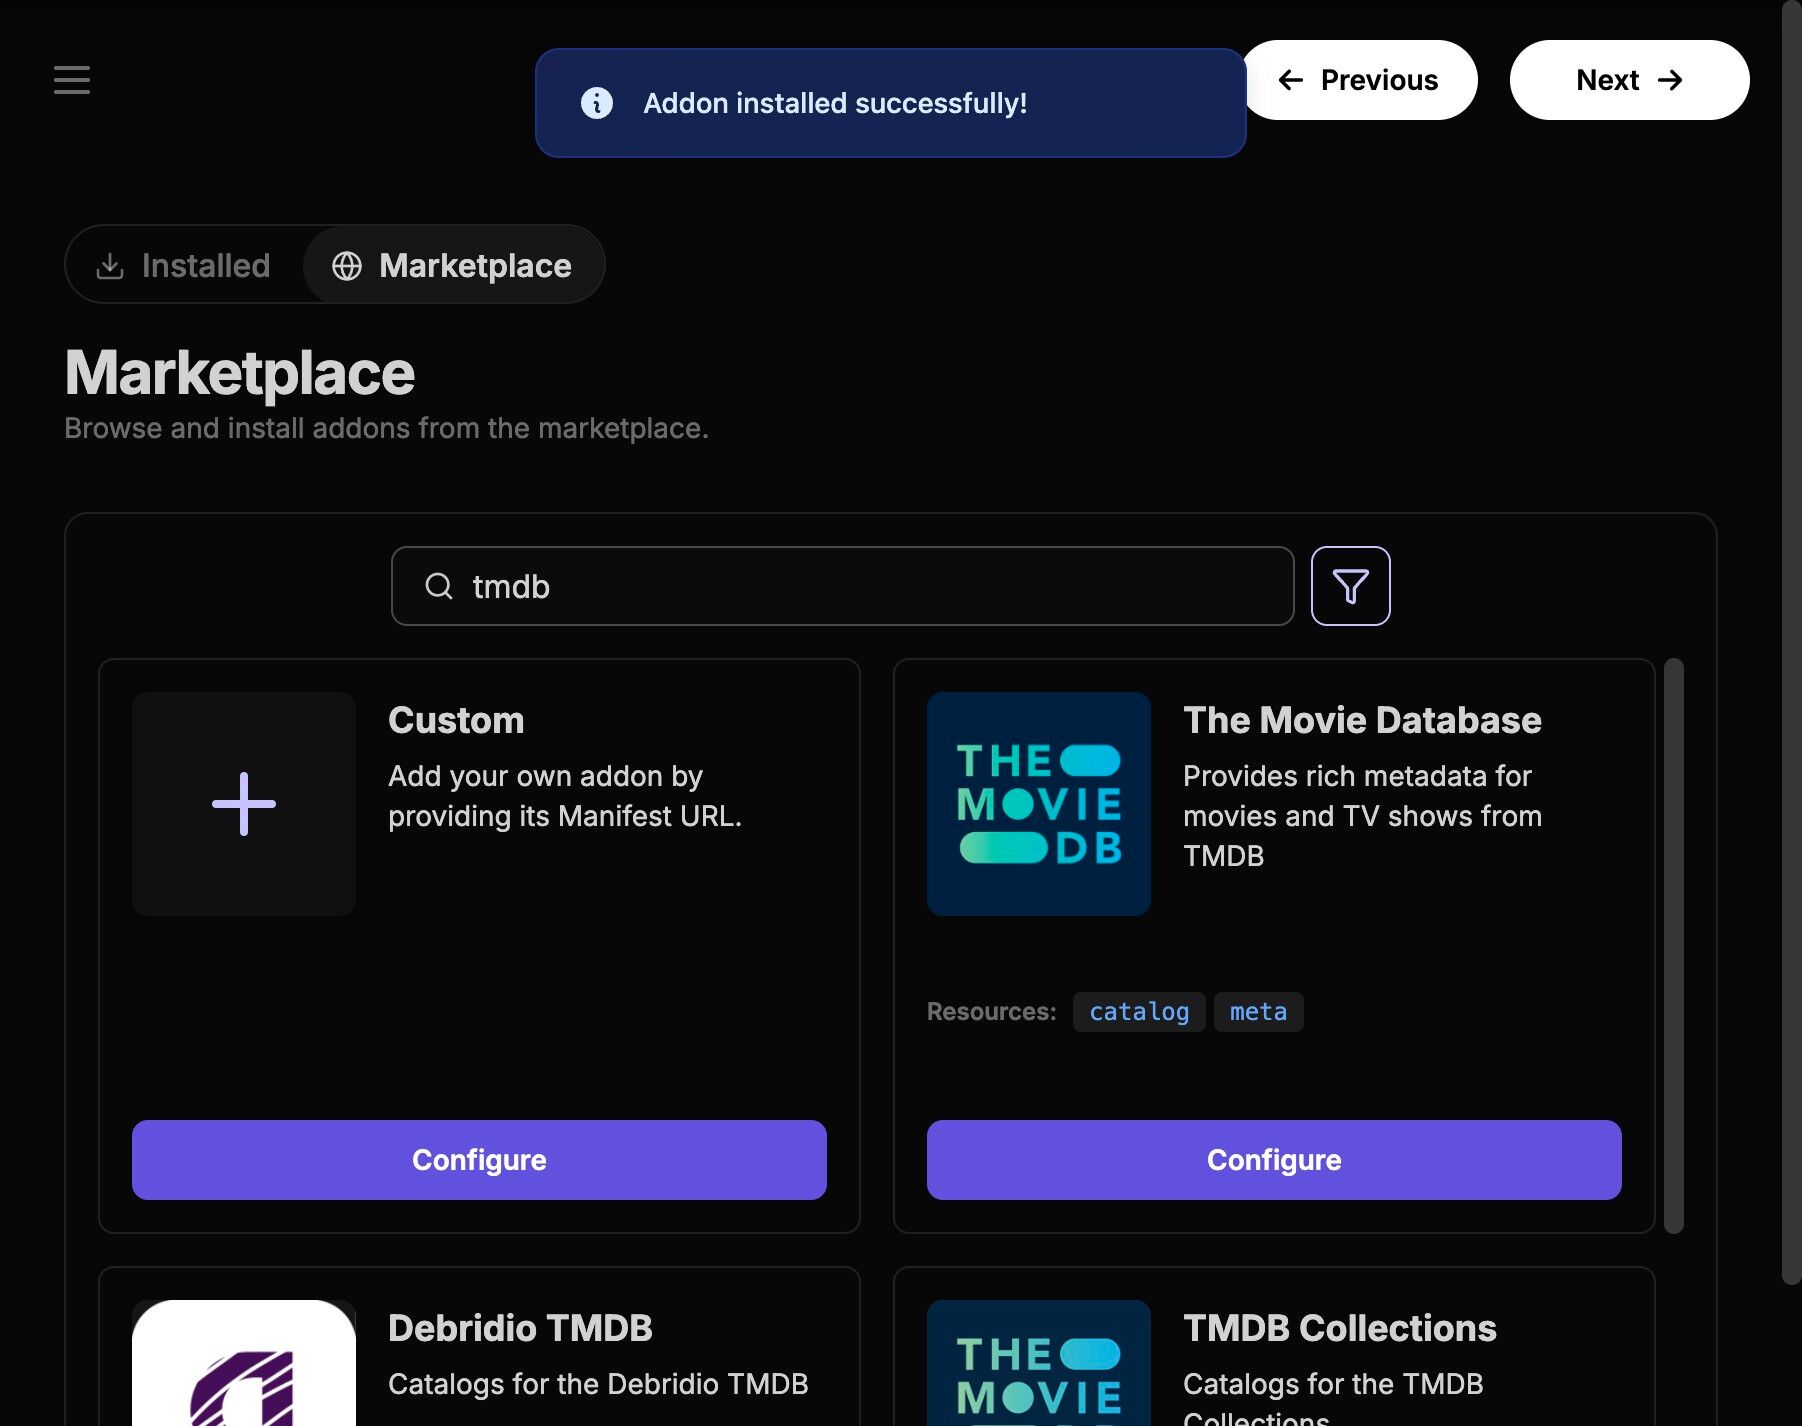Click the Debridio TMDB addon logo
The height and width of the screenshot is (1426, 1802).
(x=244, y=1363)
